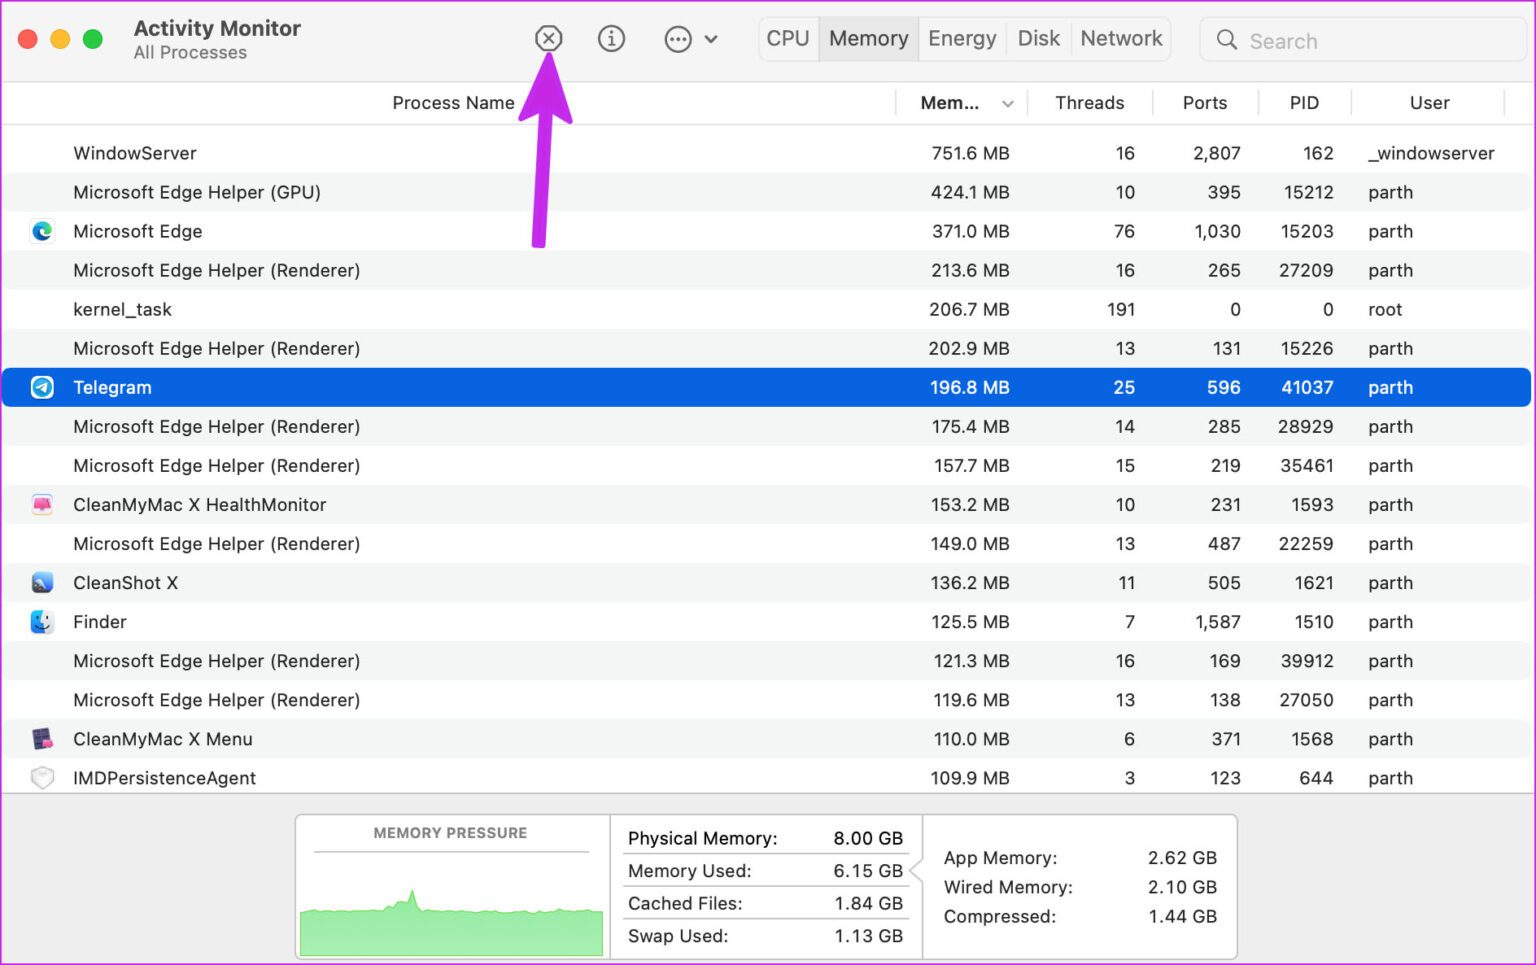Select the kernel_task process row
1536x965 pixels.
pyautogui.click(x=500, y=310)
